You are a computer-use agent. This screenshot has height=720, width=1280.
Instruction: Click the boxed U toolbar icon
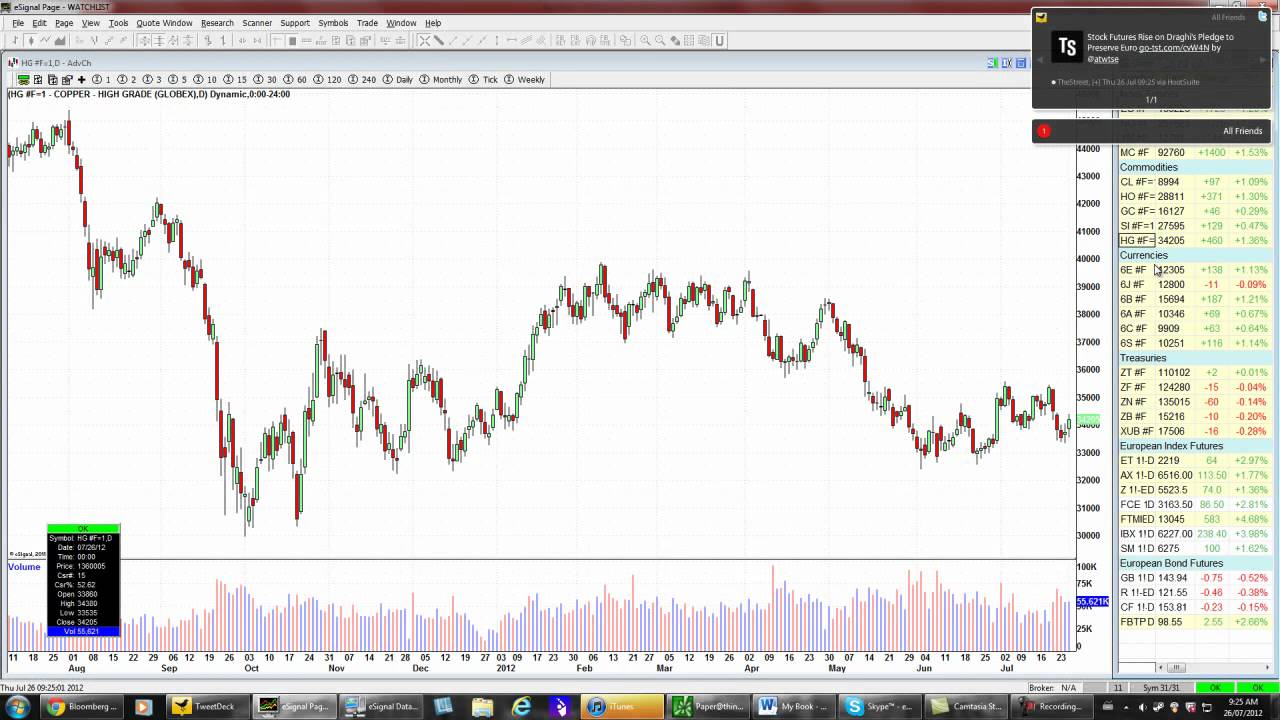click(719, 41)
